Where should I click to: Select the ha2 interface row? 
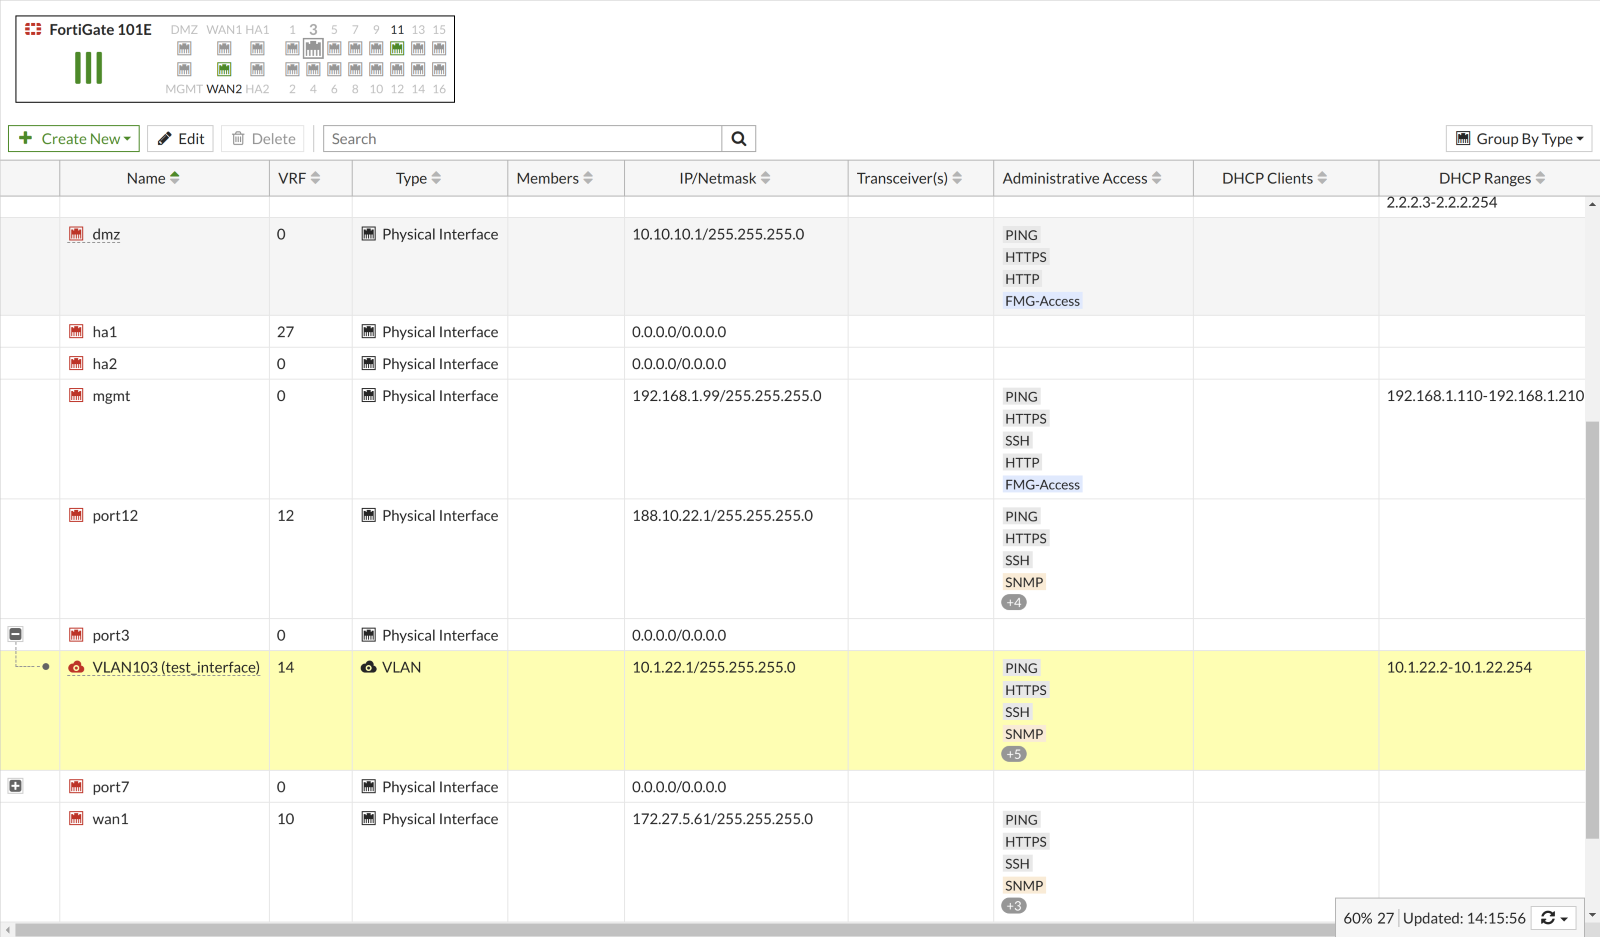(x=793, y=364)
